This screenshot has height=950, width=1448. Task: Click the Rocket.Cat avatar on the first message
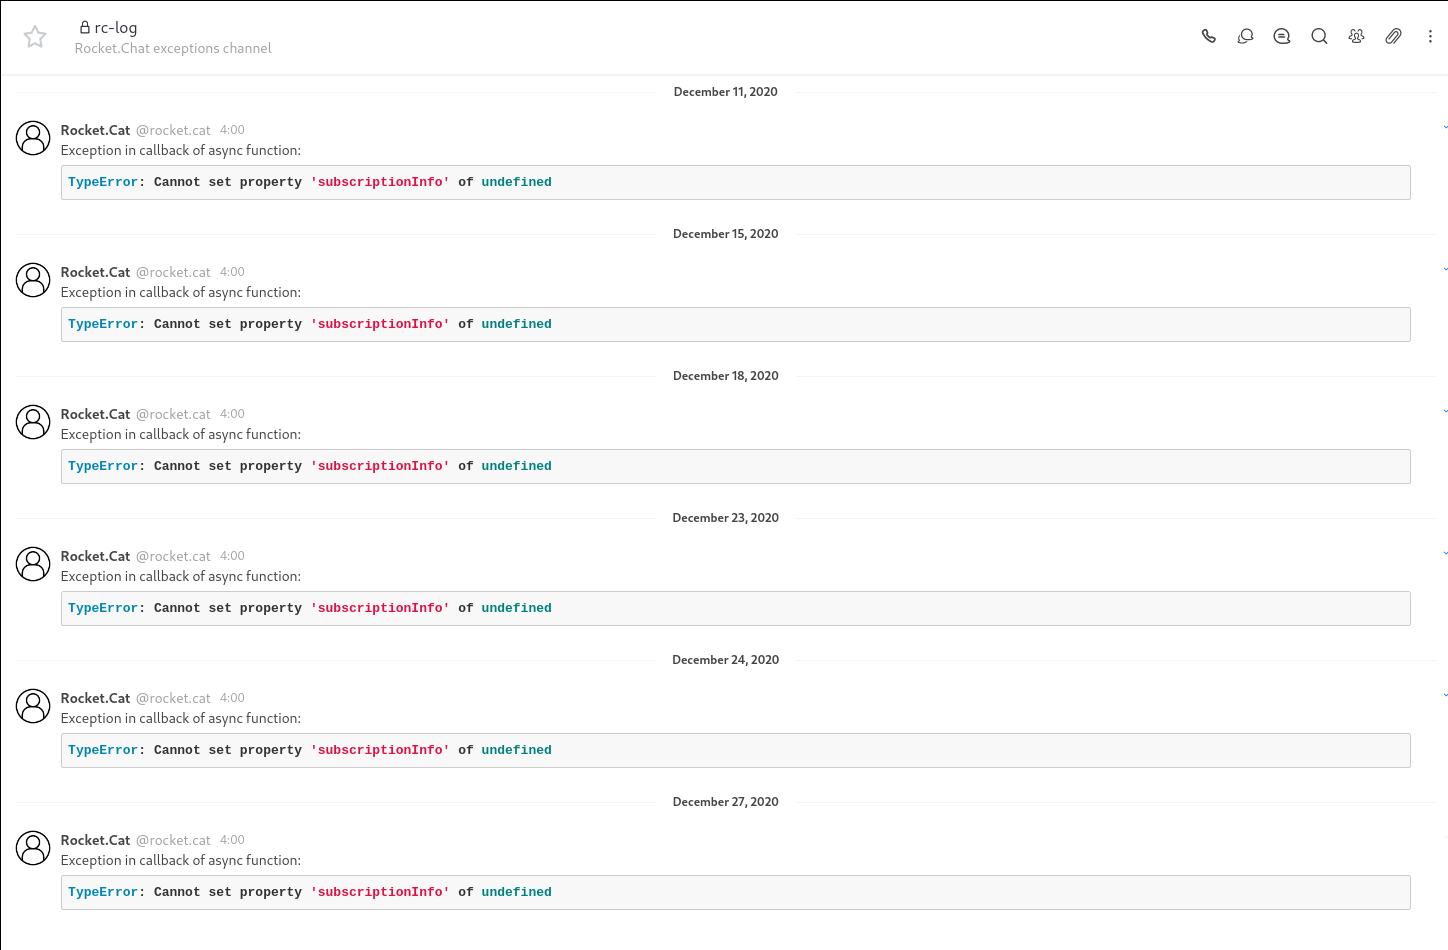tap(33, 138)
